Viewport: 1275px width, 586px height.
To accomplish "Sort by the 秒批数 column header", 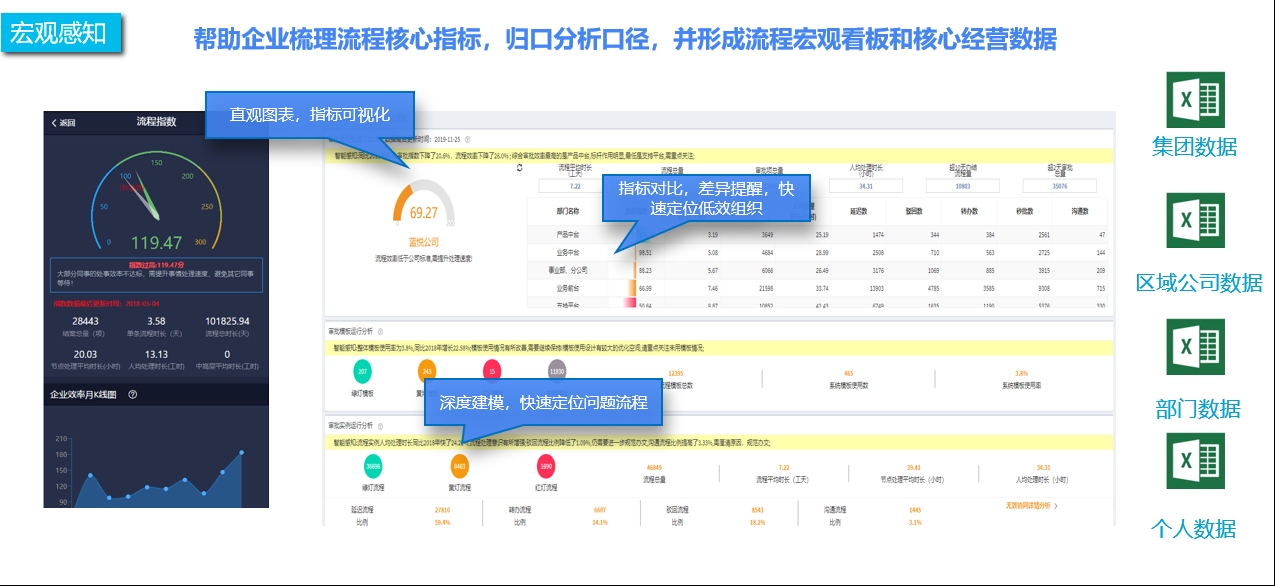I will pyautogui.click(x=1025, y=211).
